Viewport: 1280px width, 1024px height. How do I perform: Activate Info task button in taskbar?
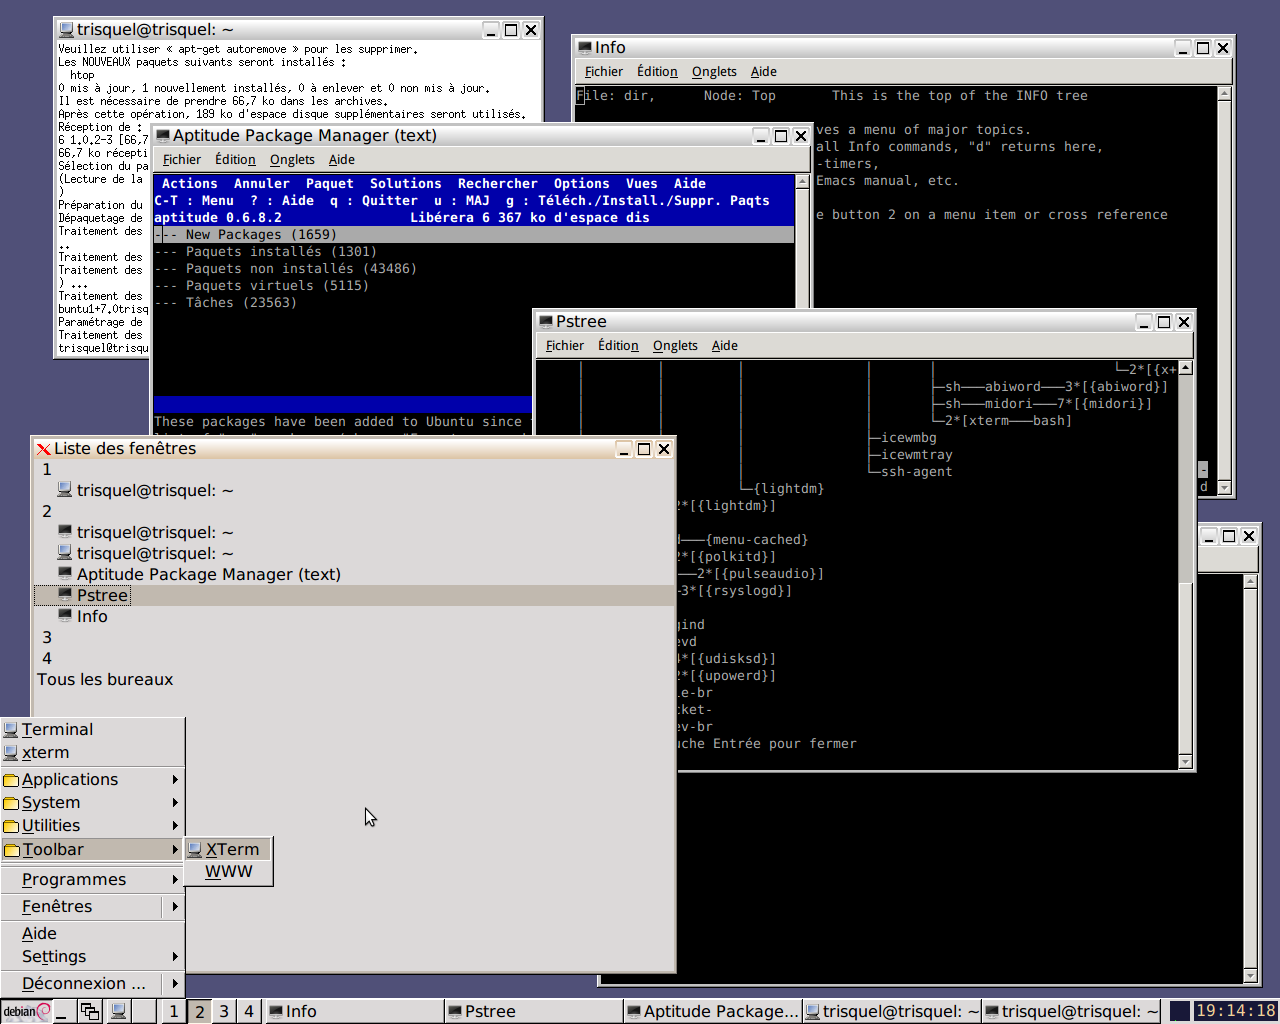(x=354, y=1011)
